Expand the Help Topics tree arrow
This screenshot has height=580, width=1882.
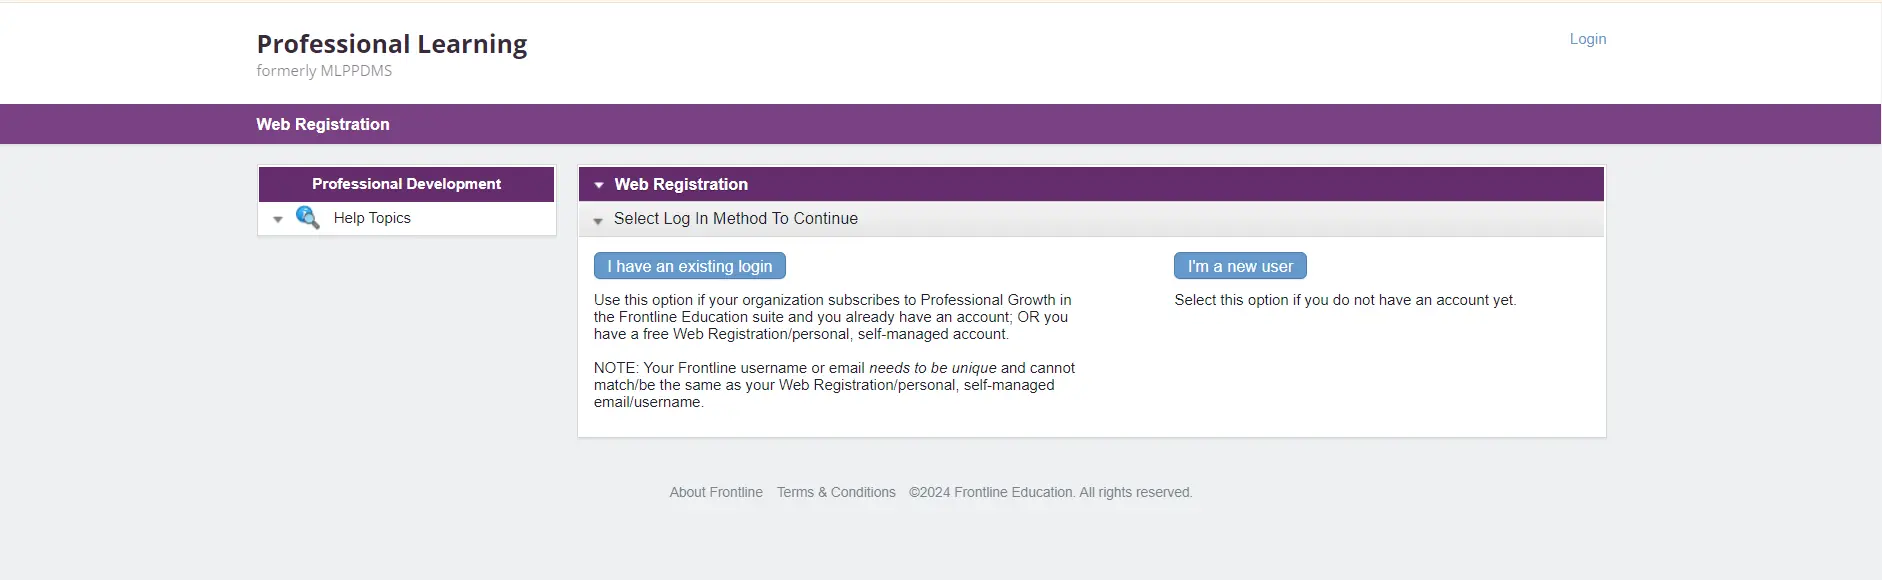pyautogui.click(x=278, y=219)
